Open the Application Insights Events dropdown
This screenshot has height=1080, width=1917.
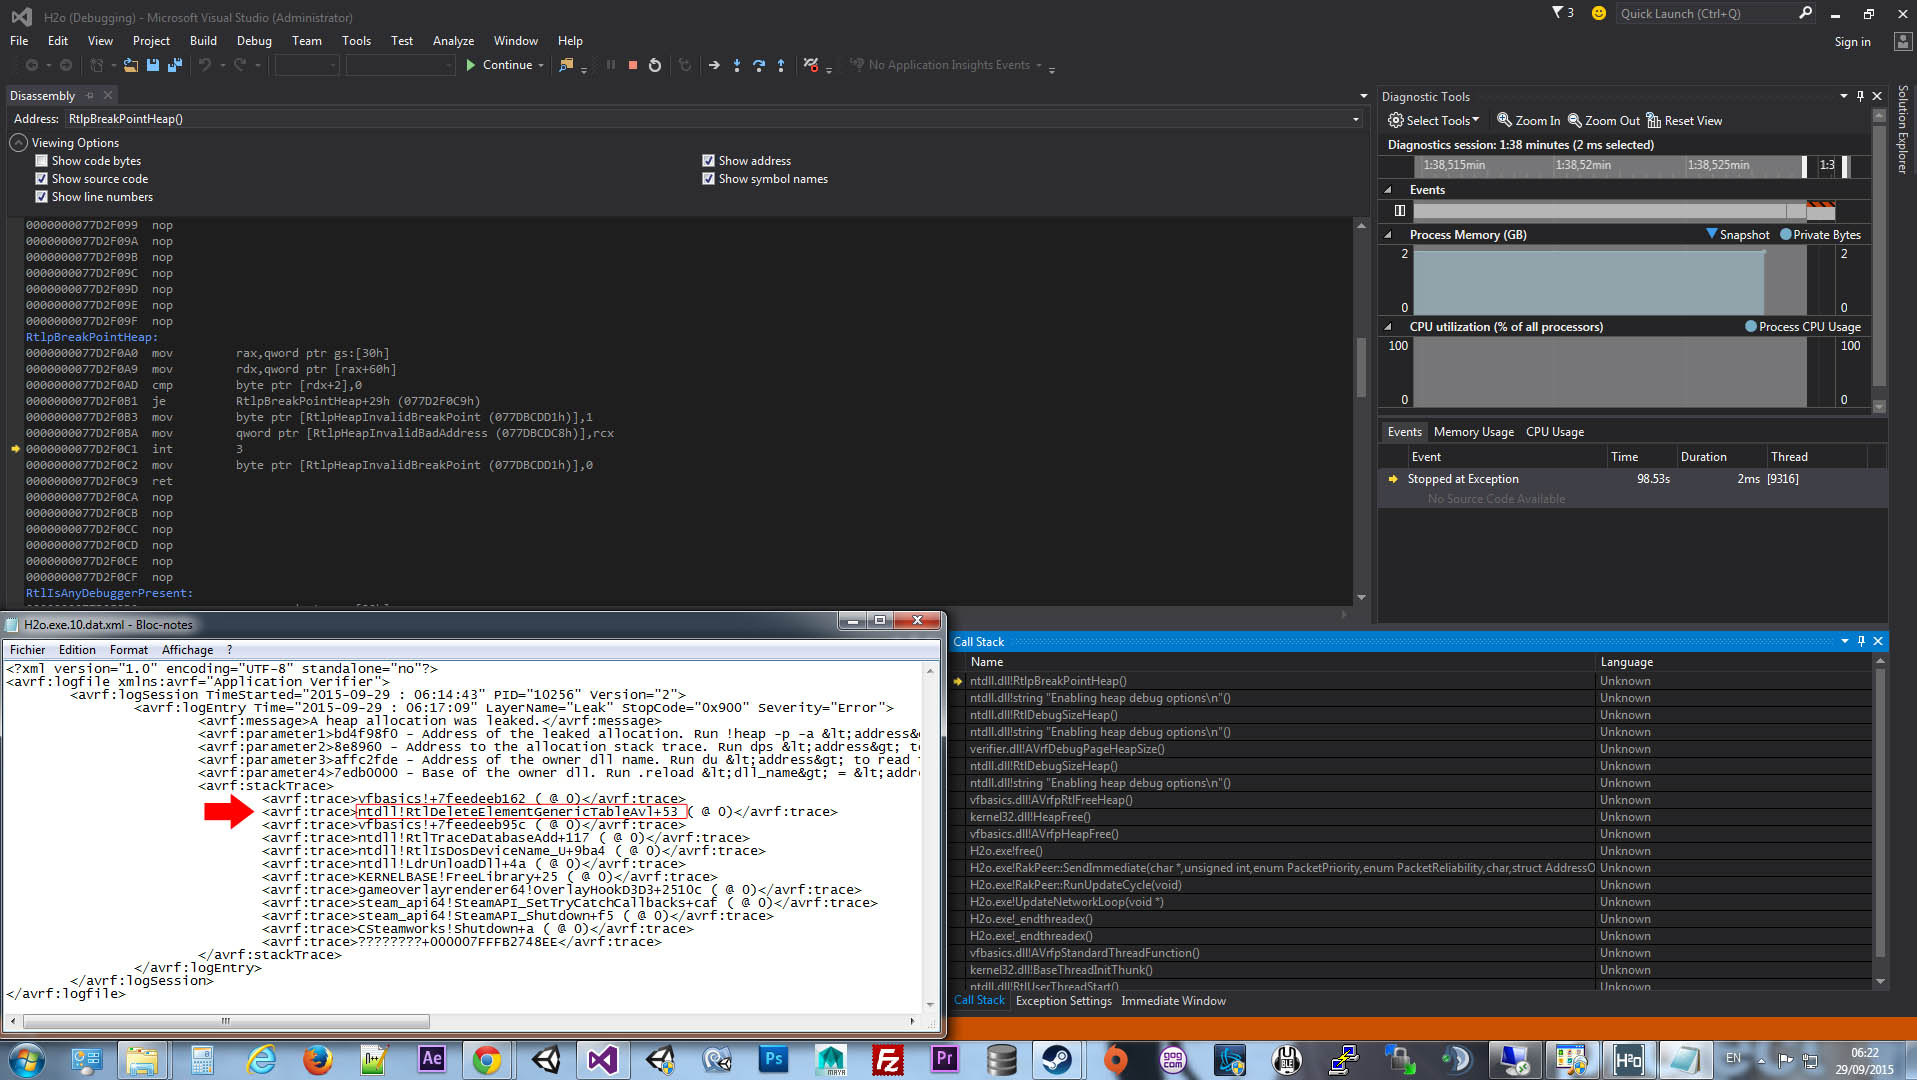pyautogui.click(x=1039, y=65)
